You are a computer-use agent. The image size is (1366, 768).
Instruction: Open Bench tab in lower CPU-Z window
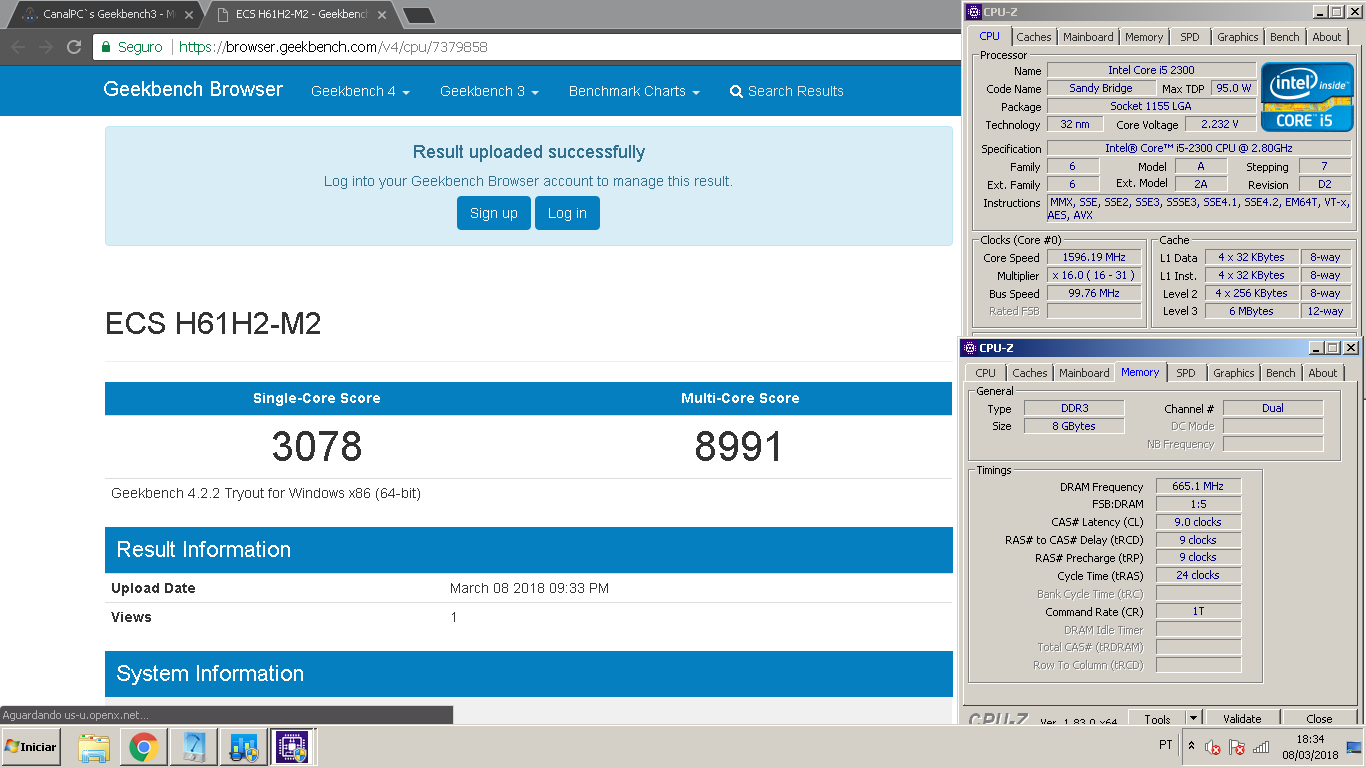1281,373
